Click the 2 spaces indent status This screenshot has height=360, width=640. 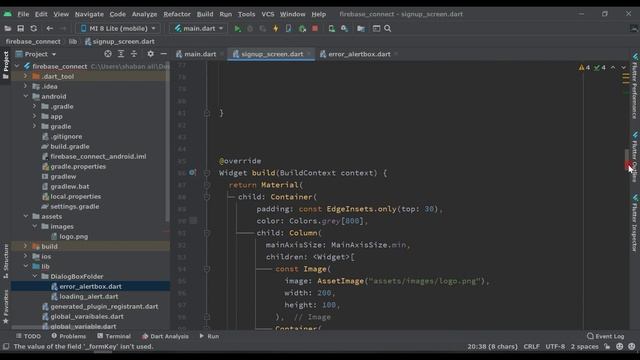point(584,347)
